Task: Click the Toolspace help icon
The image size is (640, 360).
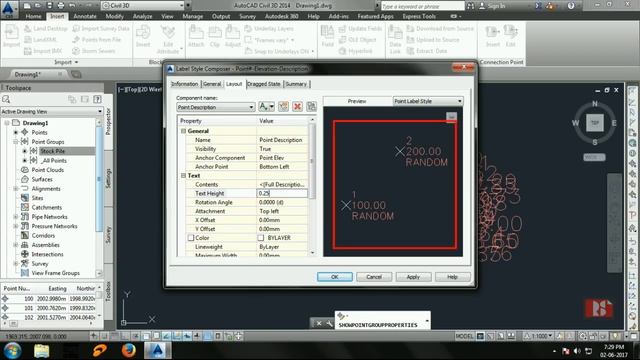Action: [97, 99]
